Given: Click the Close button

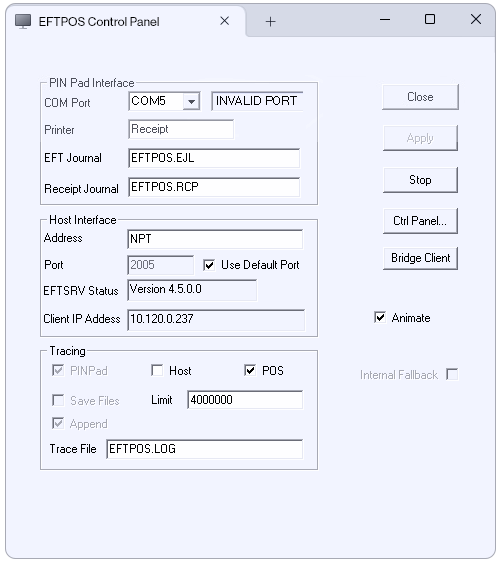Looking at the screenshot, I should (420, 97).
